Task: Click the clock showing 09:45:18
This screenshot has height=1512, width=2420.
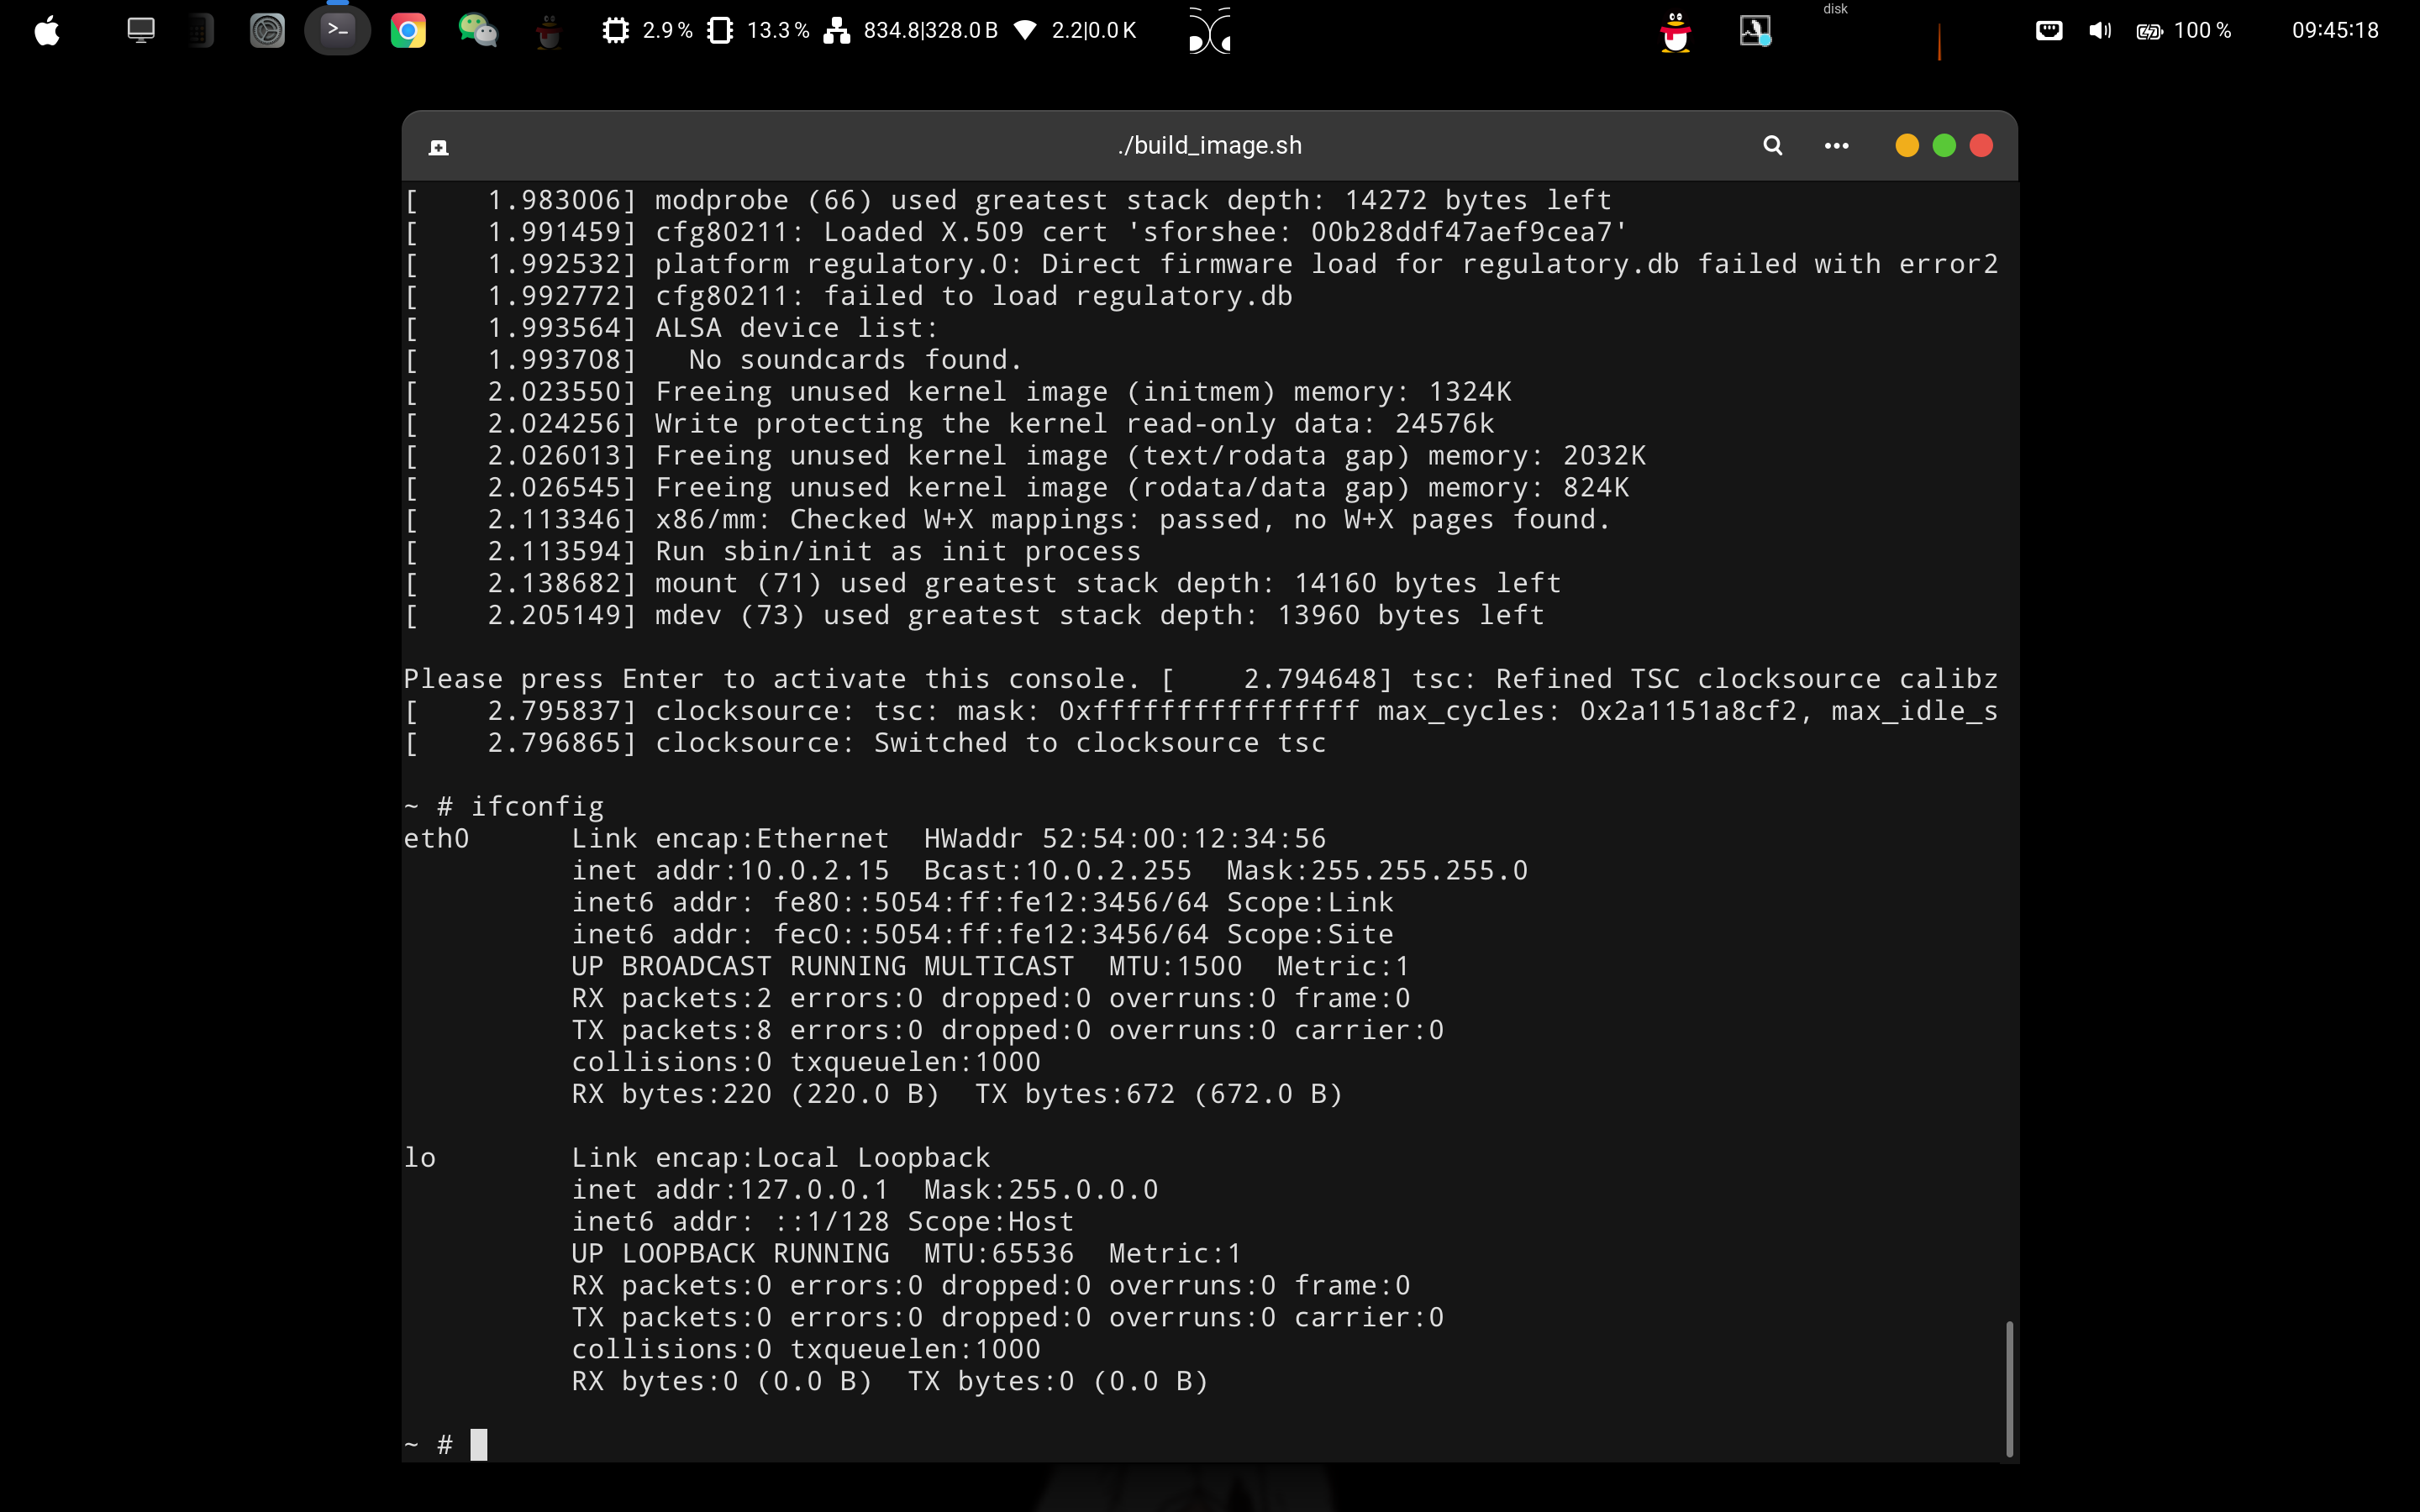Action: coord(2334,31)
